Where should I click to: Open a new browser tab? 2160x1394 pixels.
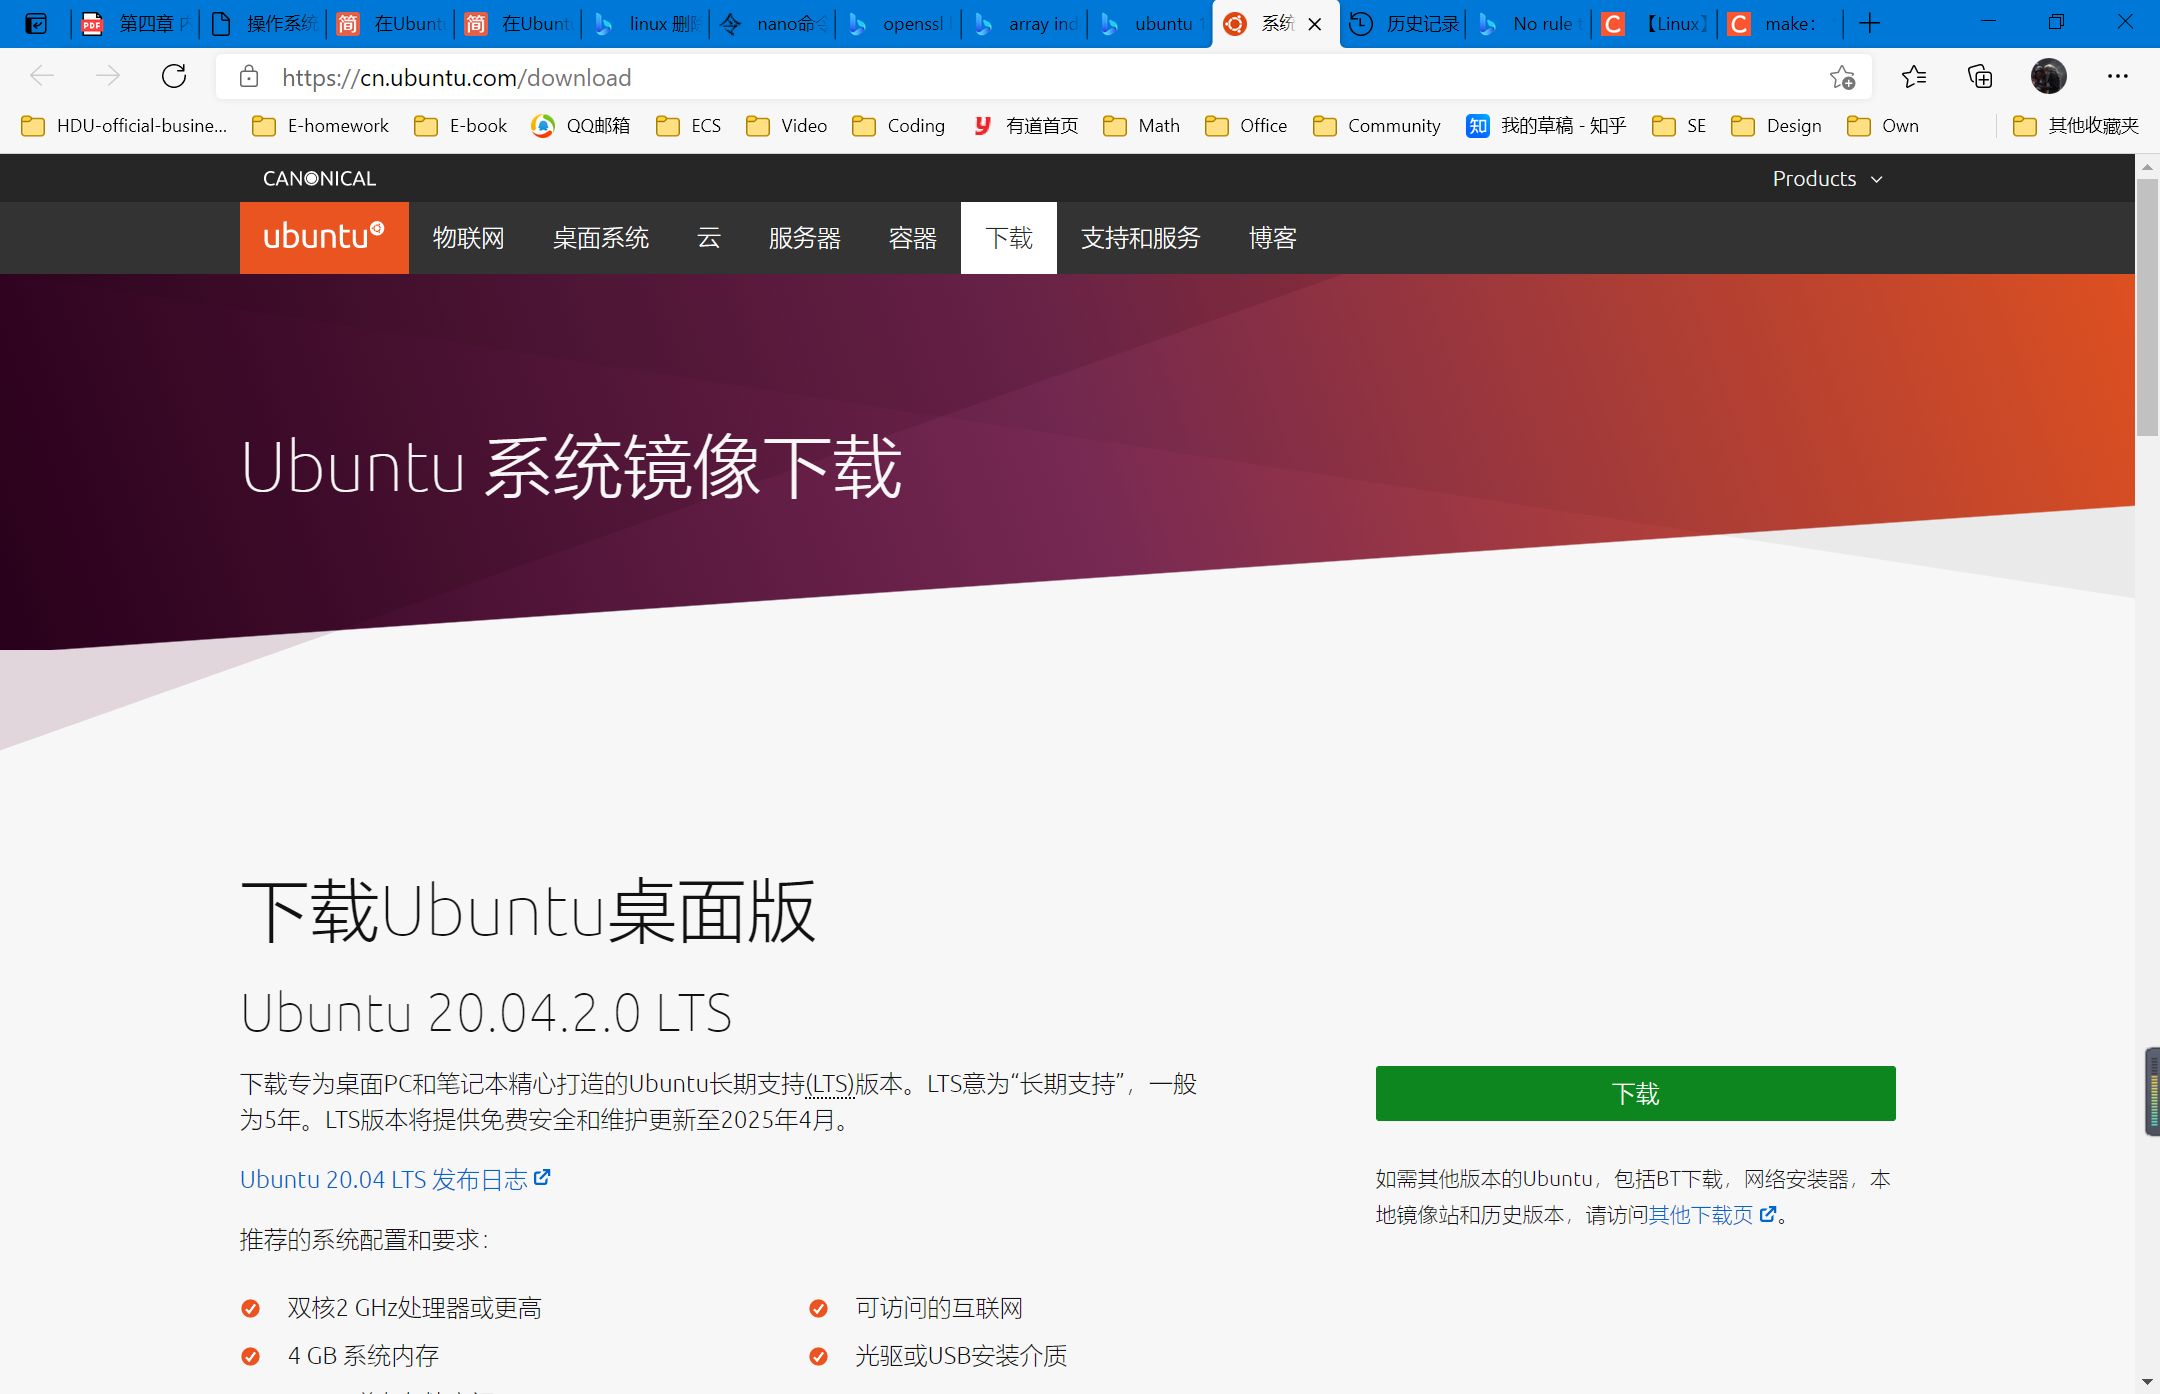point(1871,22)
